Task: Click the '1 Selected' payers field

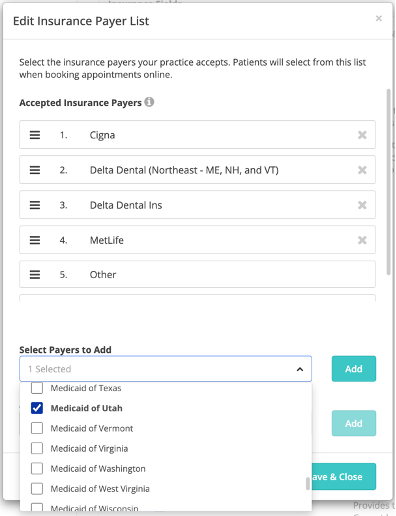Action: click(x=166, y=369)
